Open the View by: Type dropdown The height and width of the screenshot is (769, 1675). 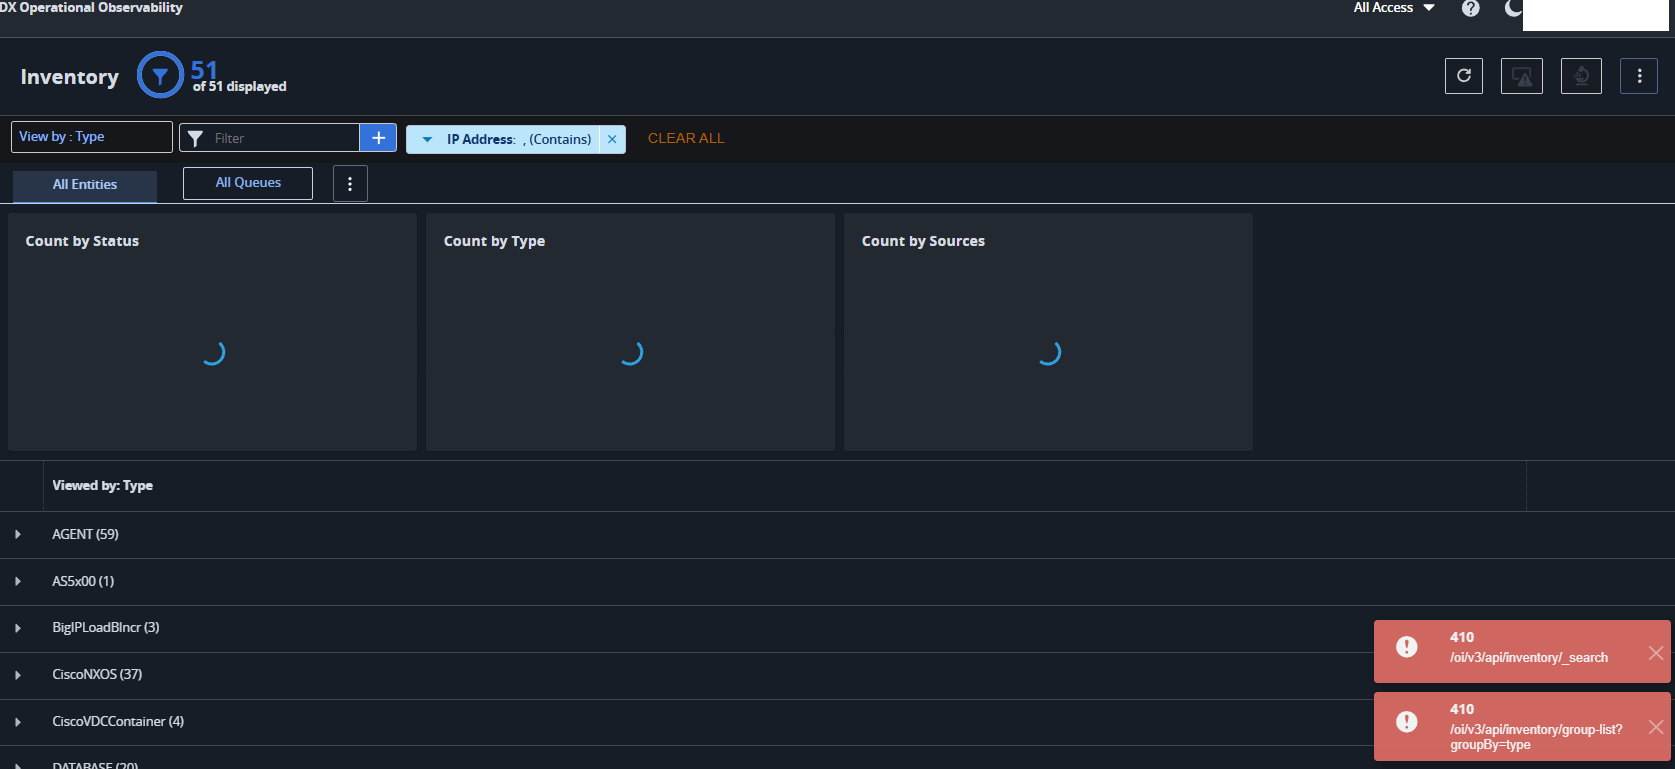click(x=91, y=137)
